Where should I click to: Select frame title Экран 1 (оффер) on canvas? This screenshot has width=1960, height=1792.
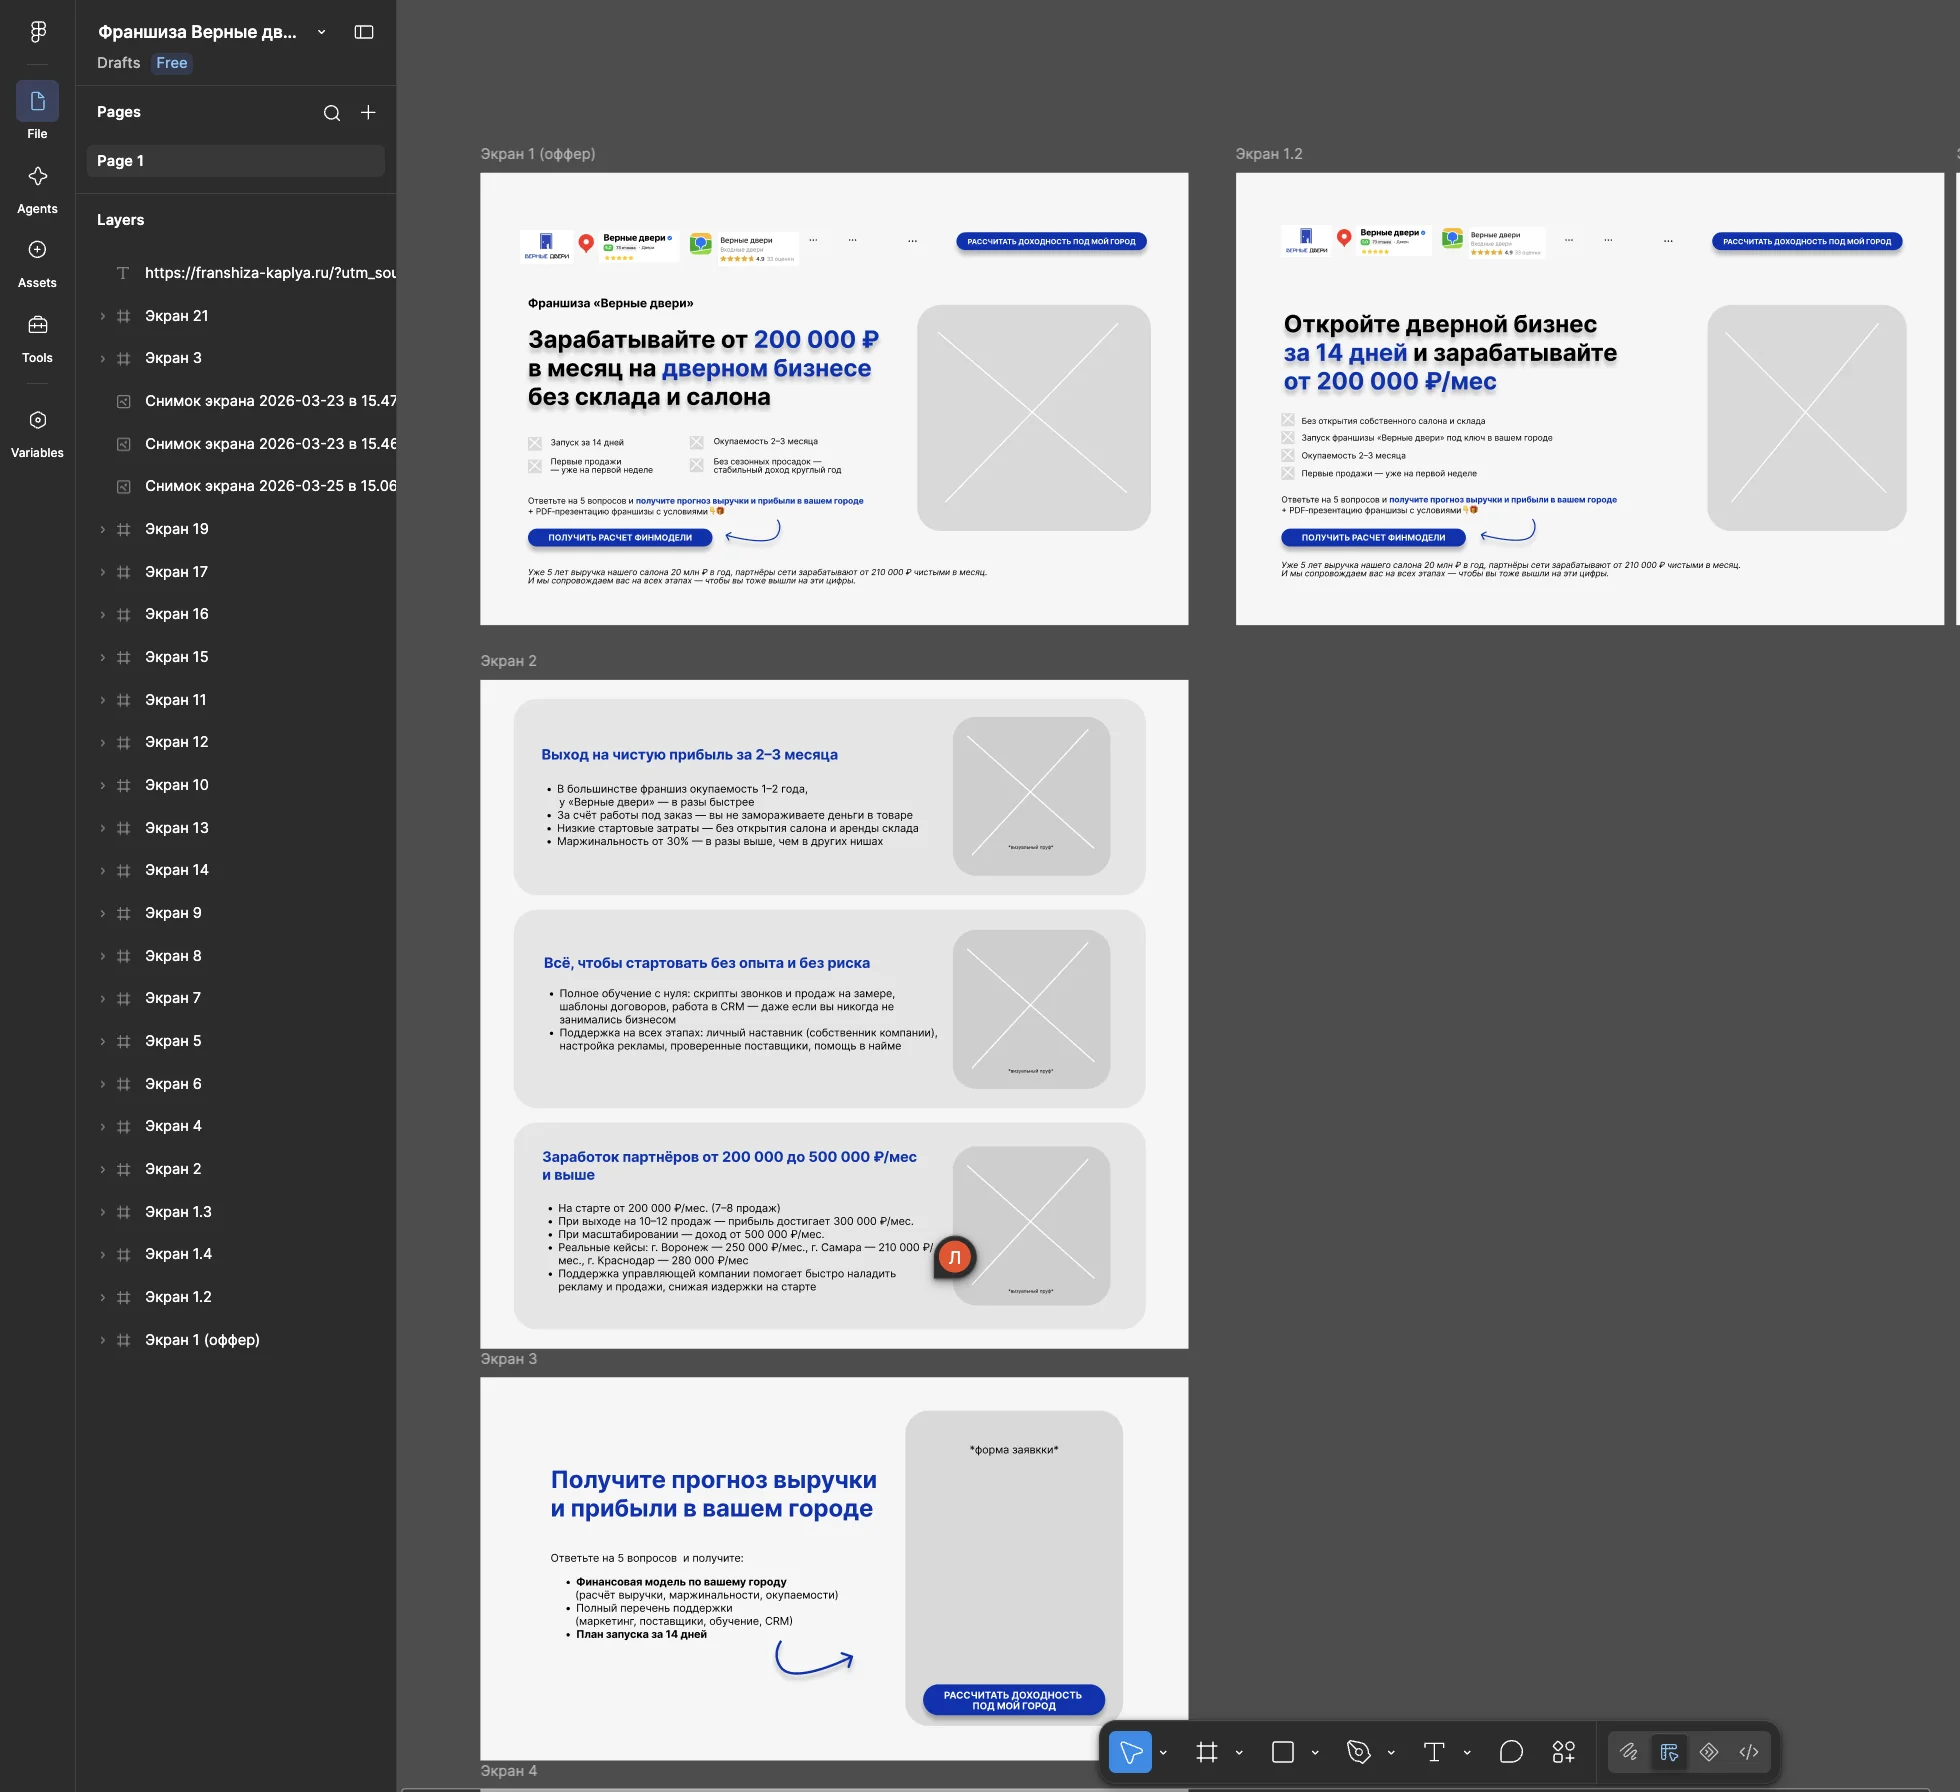(x=538, y=154)
